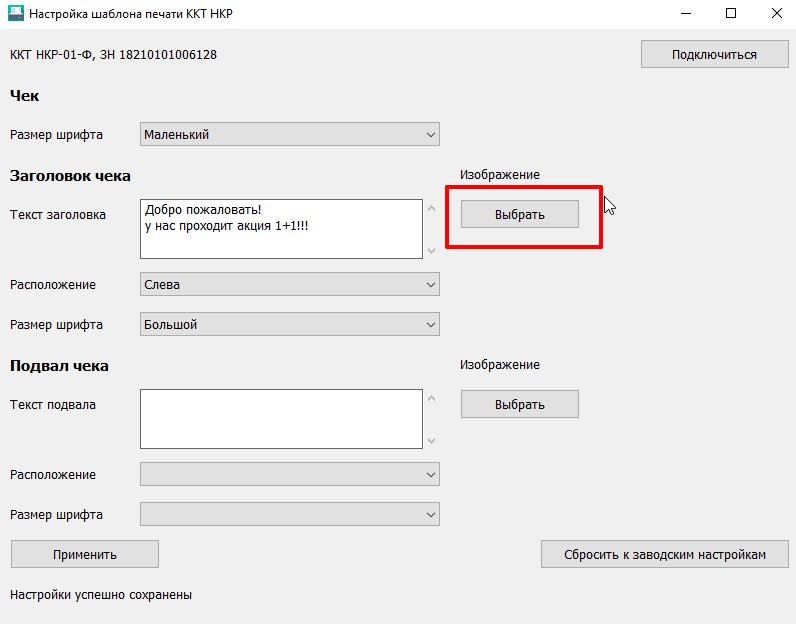Expand header Расположение dropdown showing Слева
This screenshot has width=796, height=624.
[290, 284]
